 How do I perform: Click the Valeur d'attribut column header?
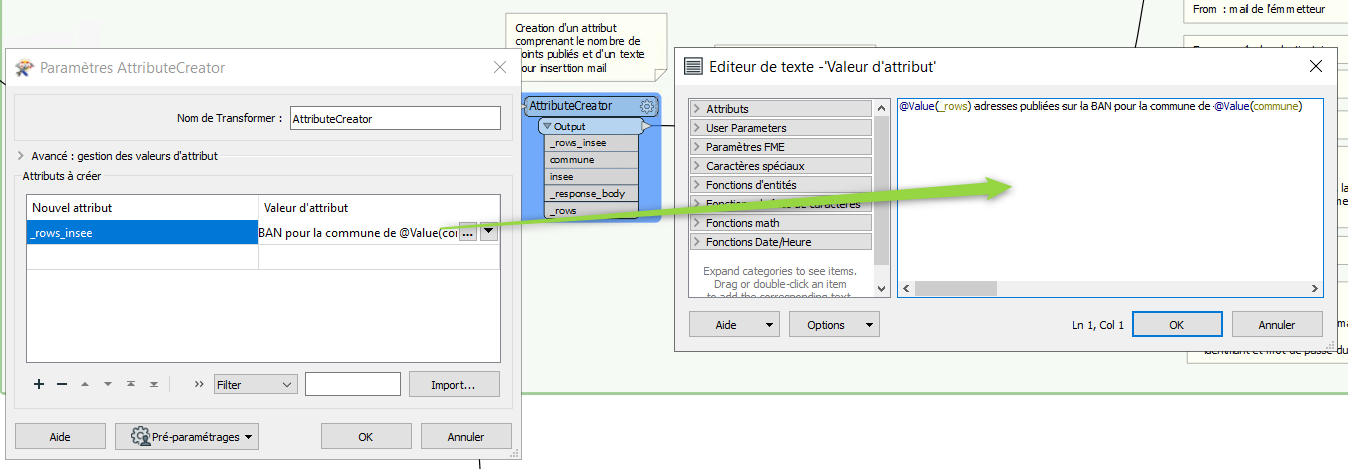pos(379,208)
